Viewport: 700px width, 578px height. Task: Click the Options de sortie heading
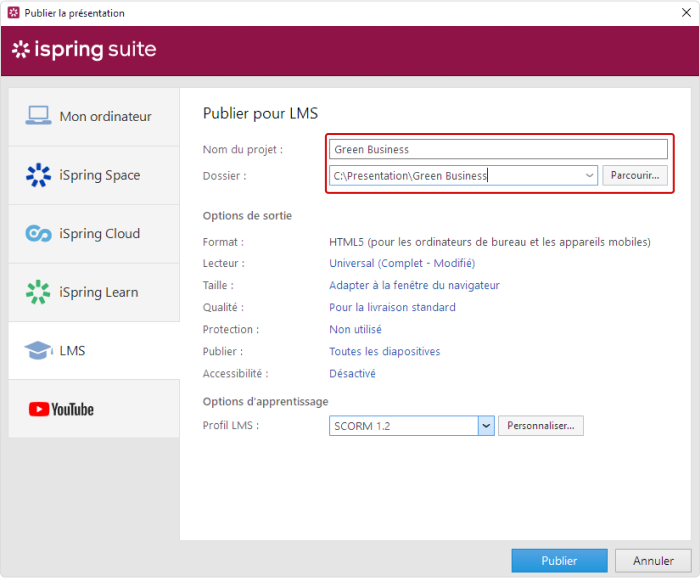(x=247, y=216)
